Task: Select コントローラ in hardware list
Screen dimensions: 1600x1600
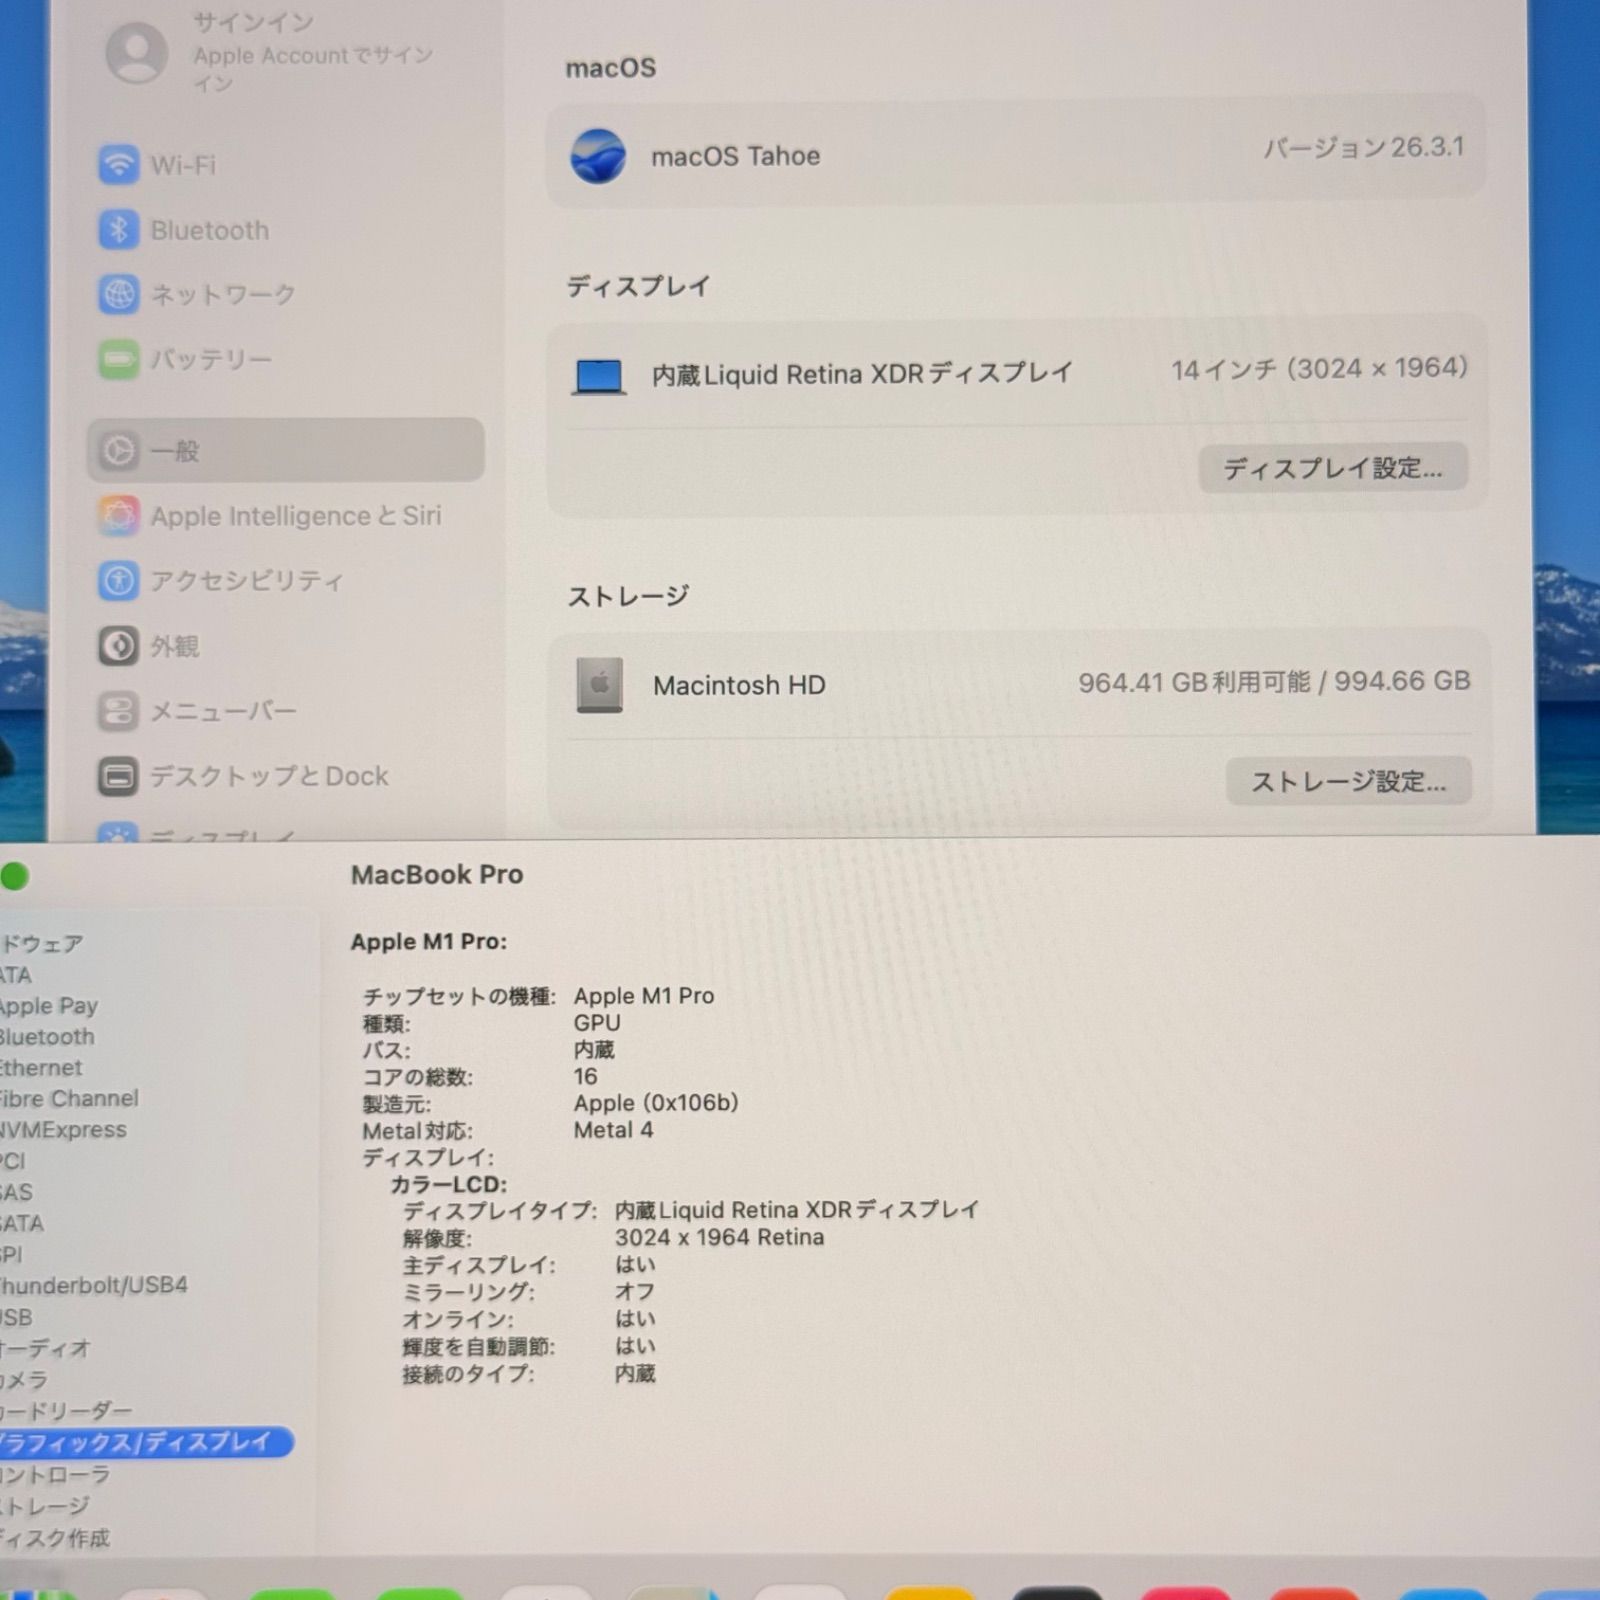Action: tap(55, 1475)
